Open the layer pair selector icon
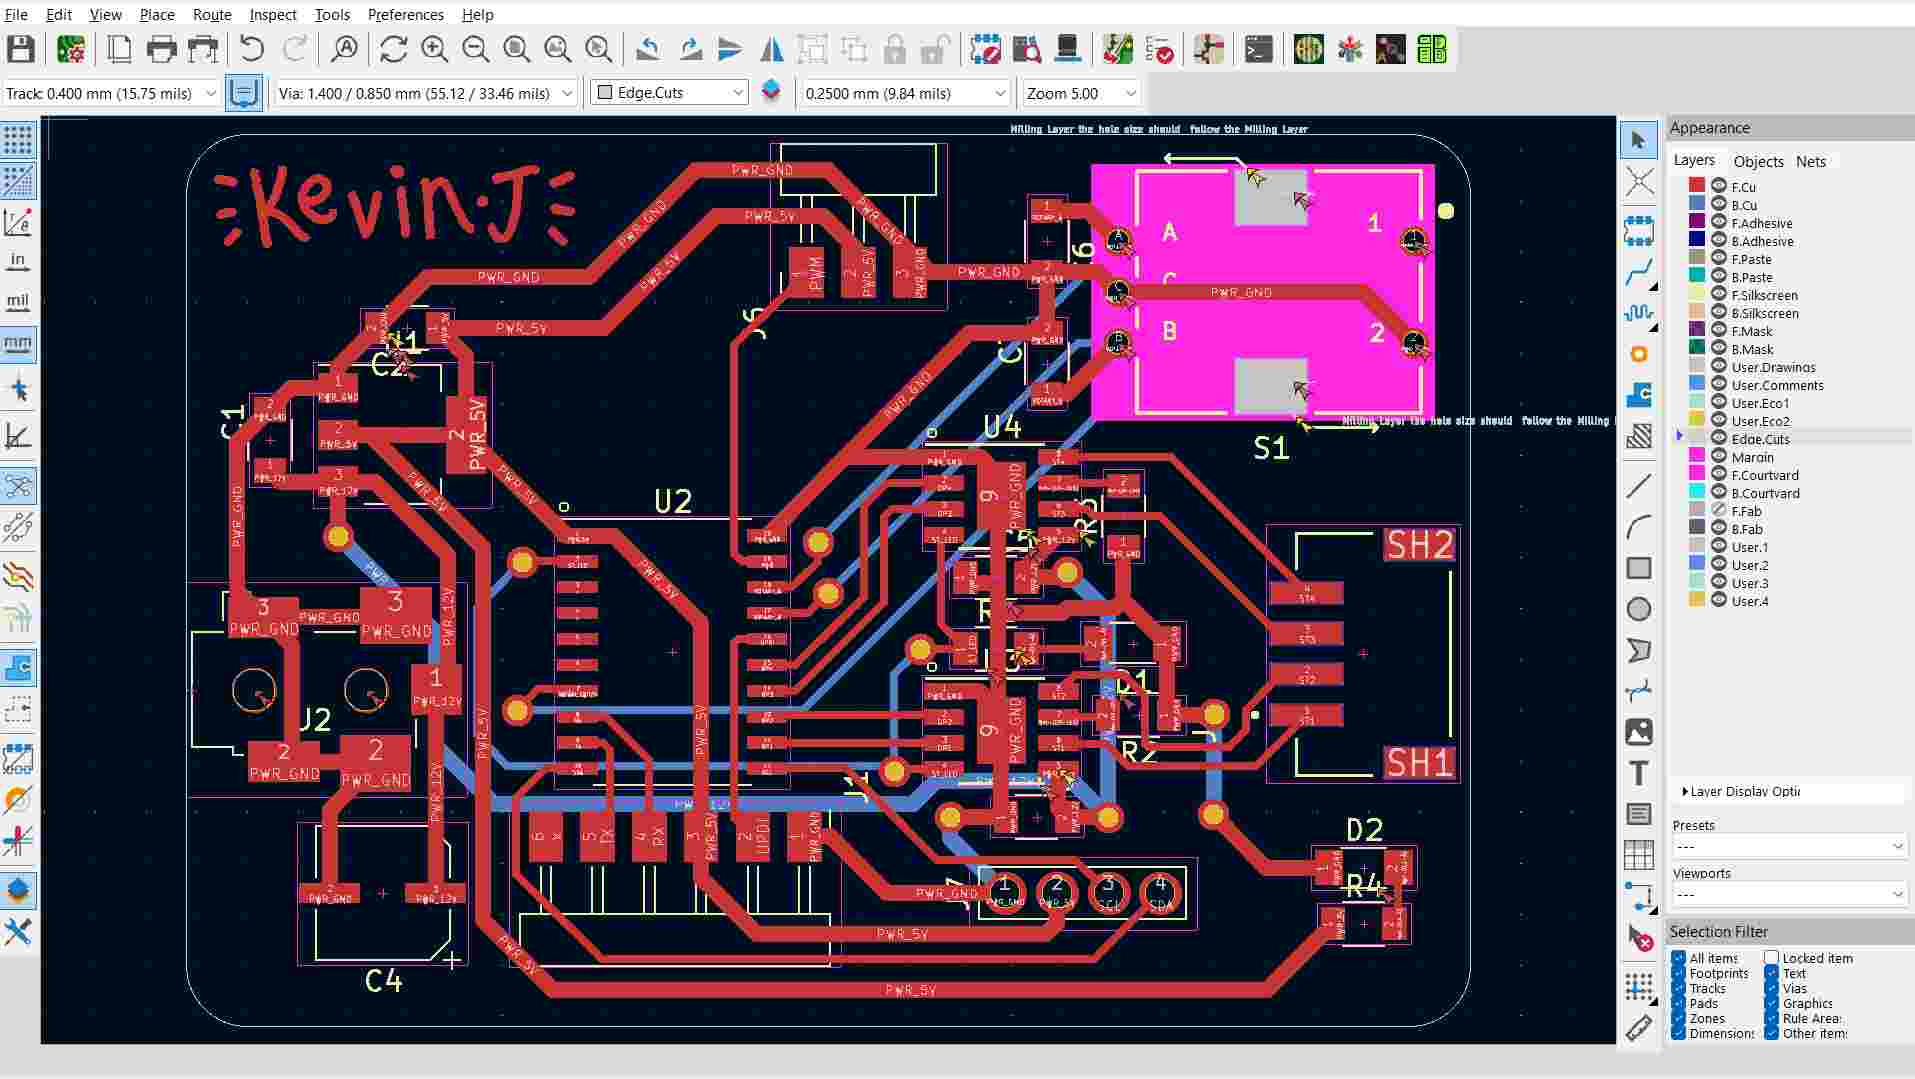Viewport: 1915px width, 1079px height. coord(771,91)
